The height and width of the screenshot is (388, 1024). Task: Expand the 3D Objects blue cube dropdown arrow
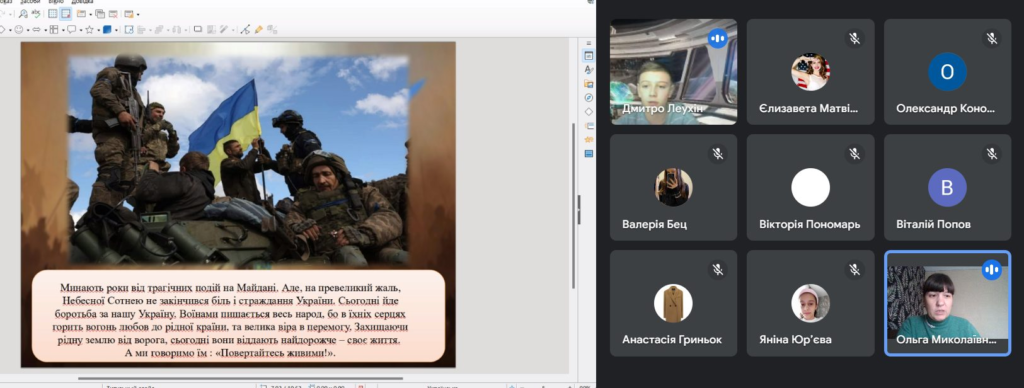tap(116, 30)
